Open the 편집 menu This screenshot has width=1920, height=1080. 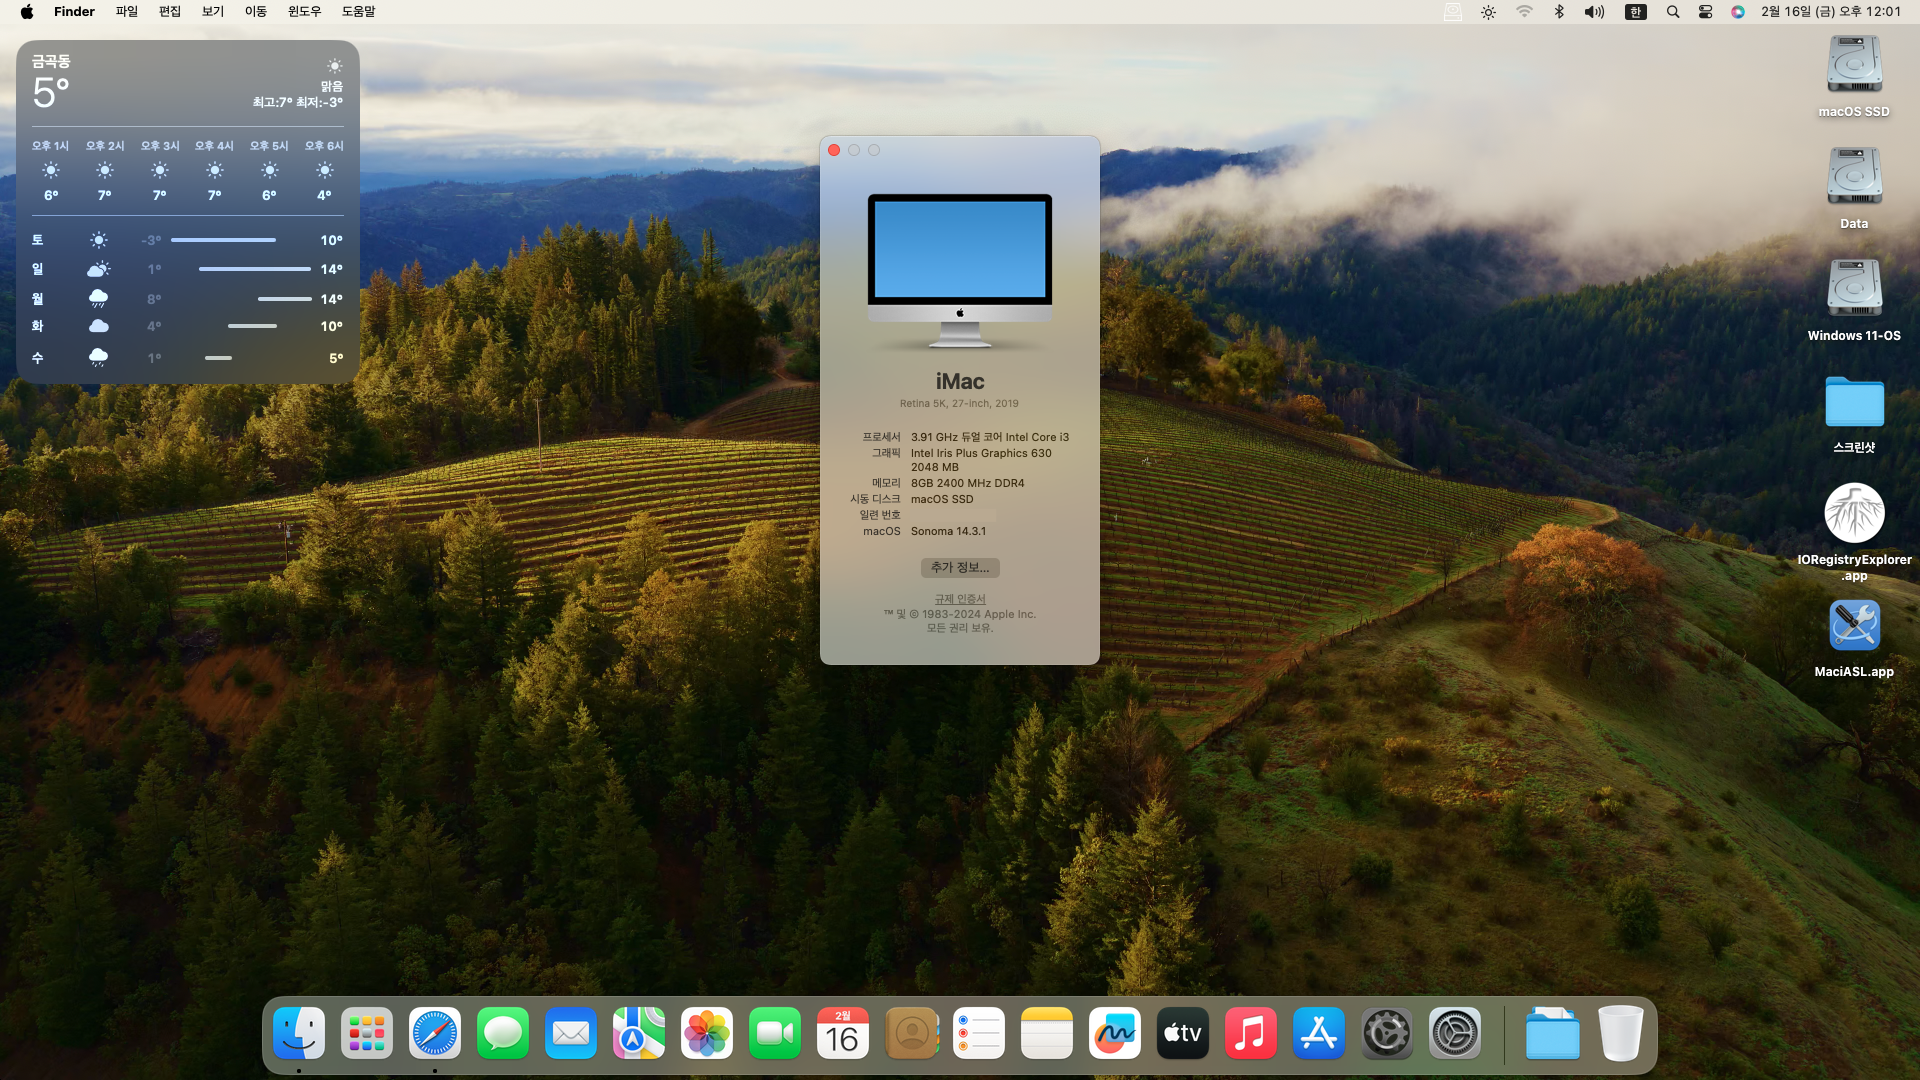[170, 12]
